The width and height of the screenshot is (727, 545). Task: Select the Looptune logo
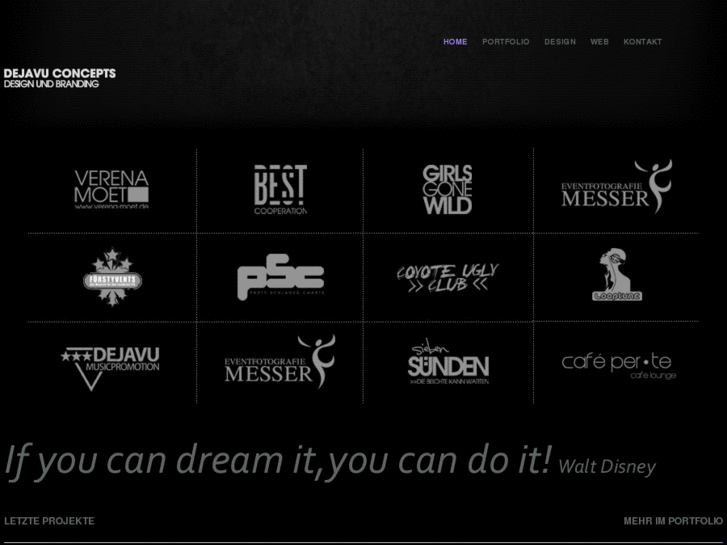pos(617,275)
